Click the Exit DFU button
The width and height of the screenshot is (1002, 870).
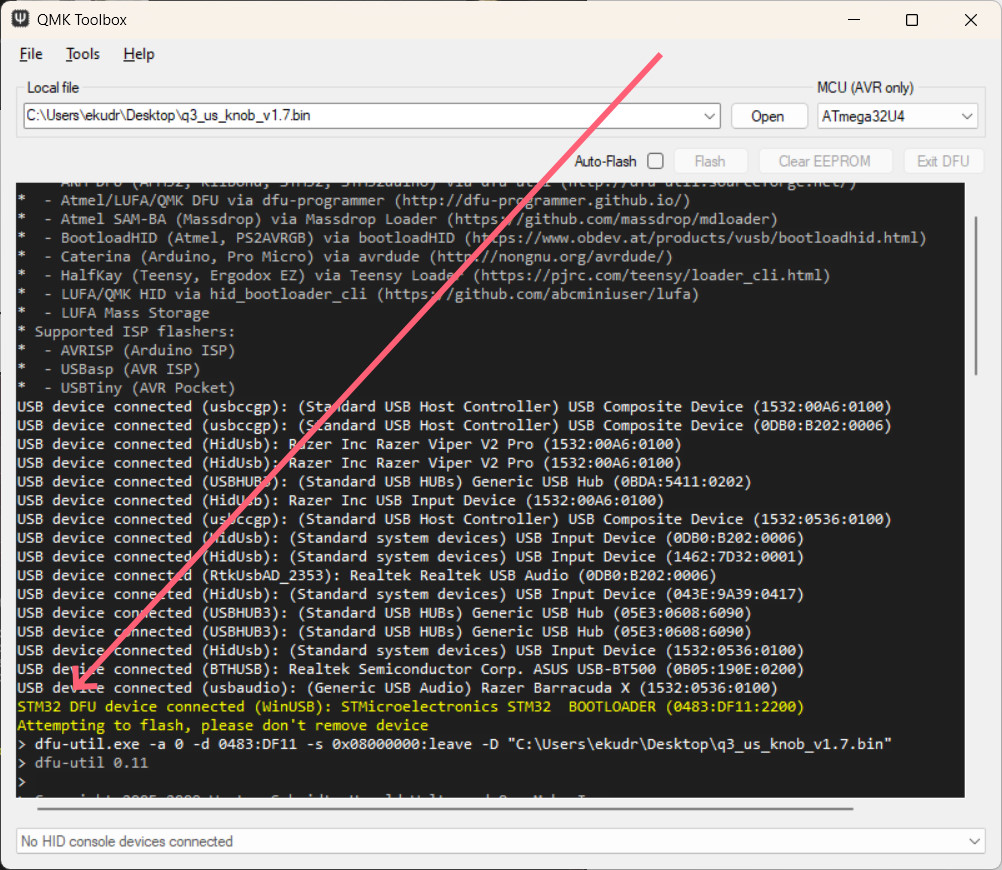943,161
